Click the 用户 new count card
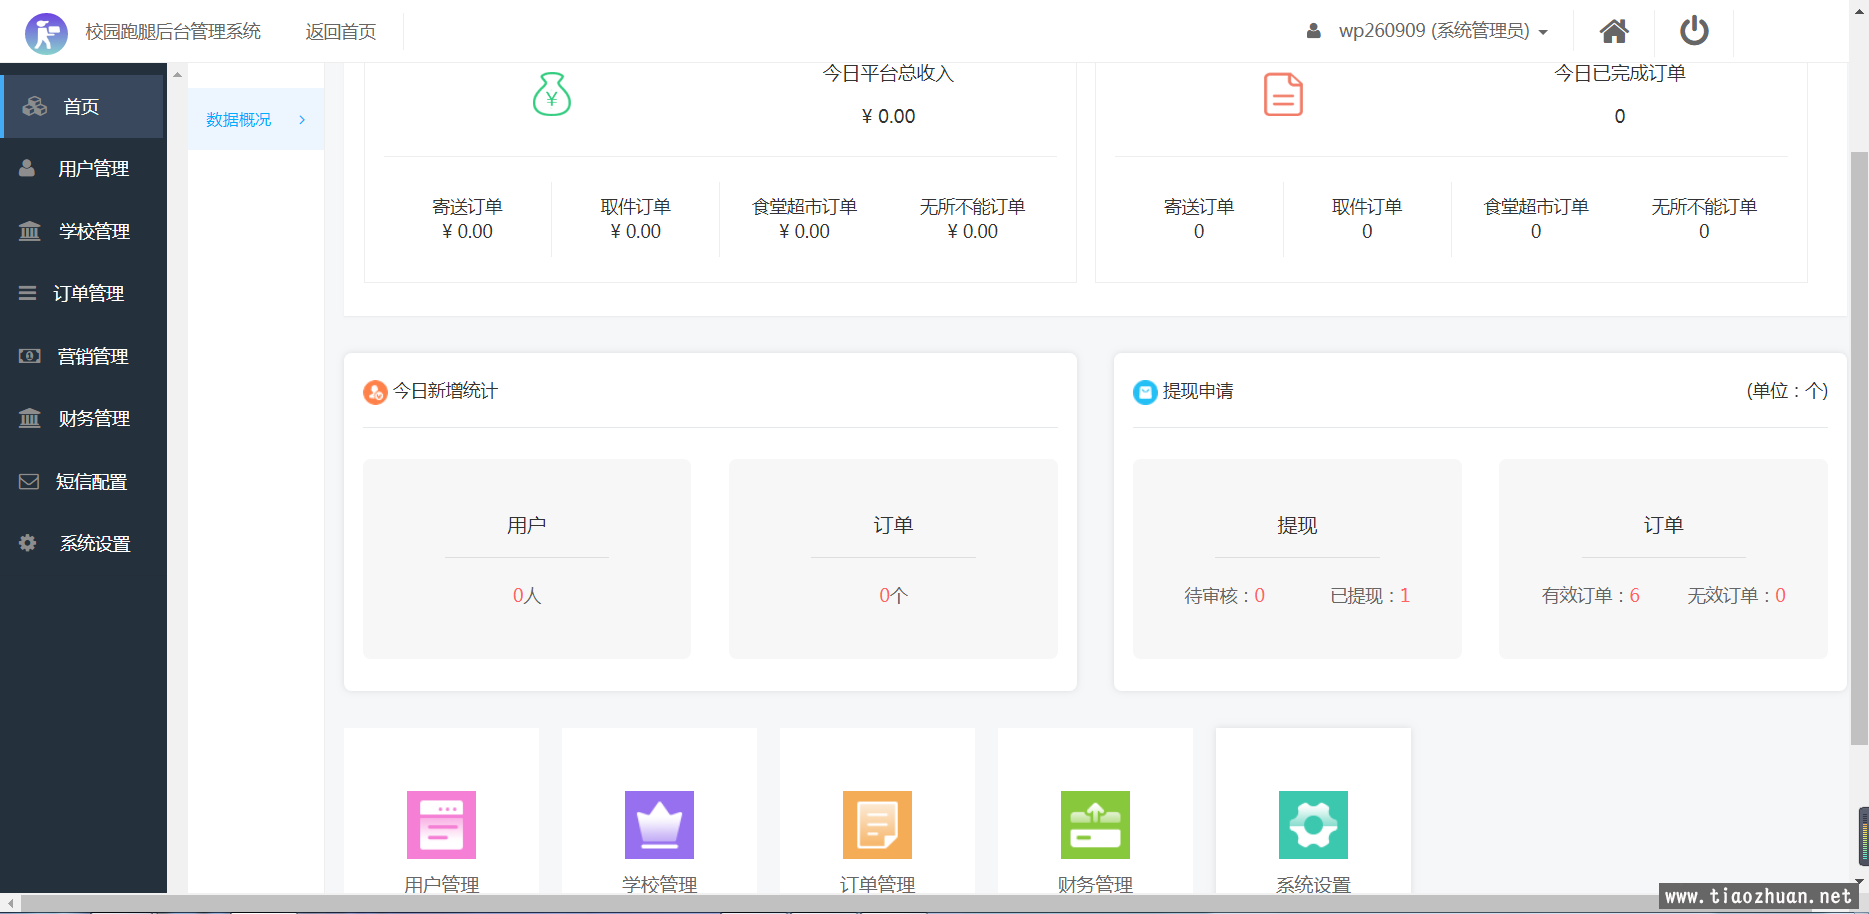Viewport: 1869px width, 914px height. [x=527, y=559]
